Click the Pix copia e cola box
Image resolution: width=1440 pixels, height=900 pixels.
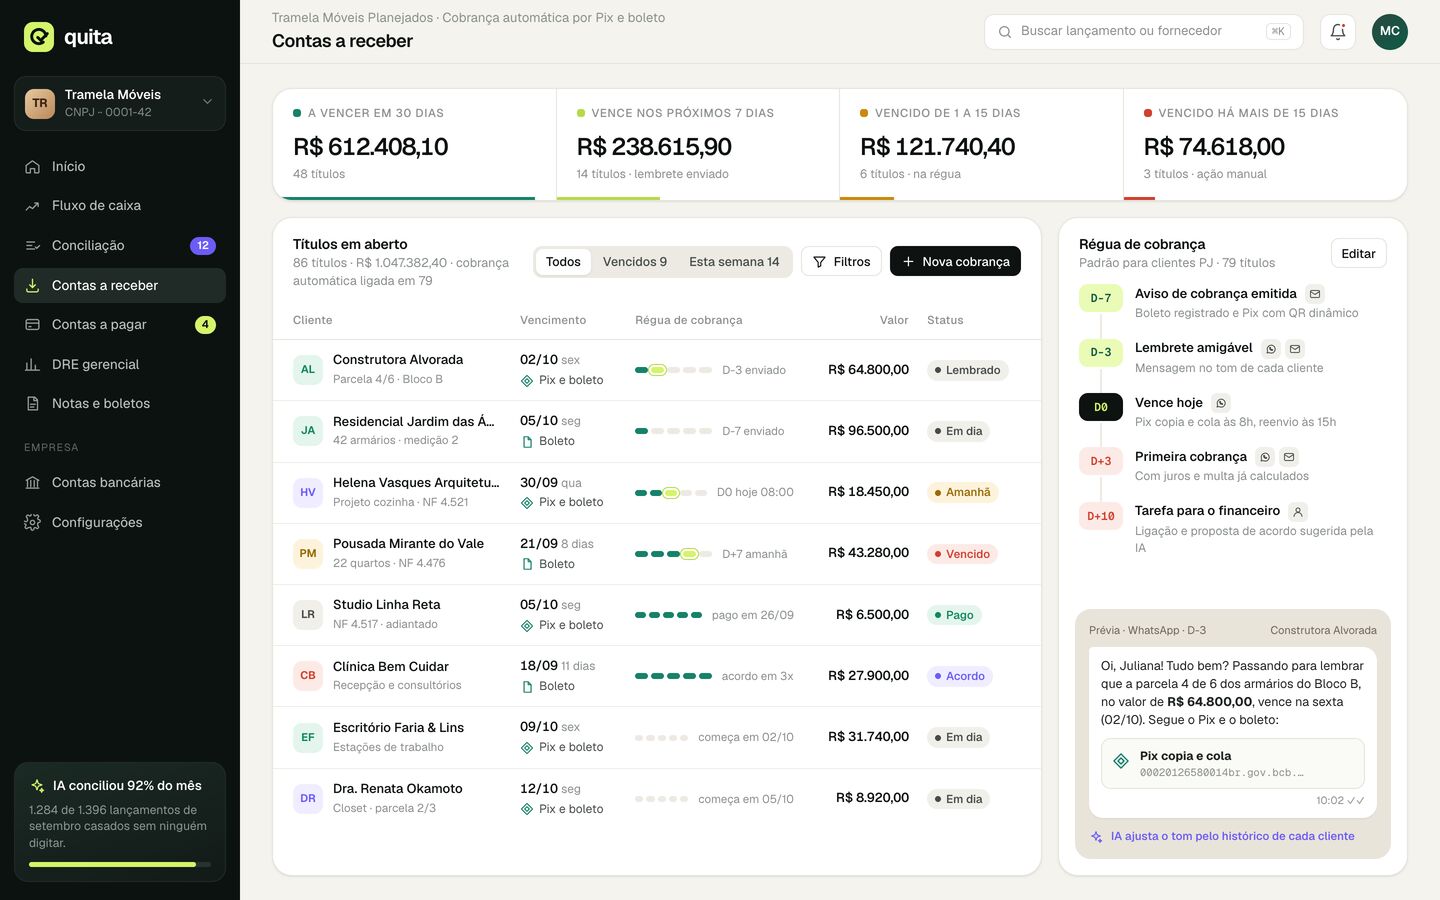tap(1232, 763)
